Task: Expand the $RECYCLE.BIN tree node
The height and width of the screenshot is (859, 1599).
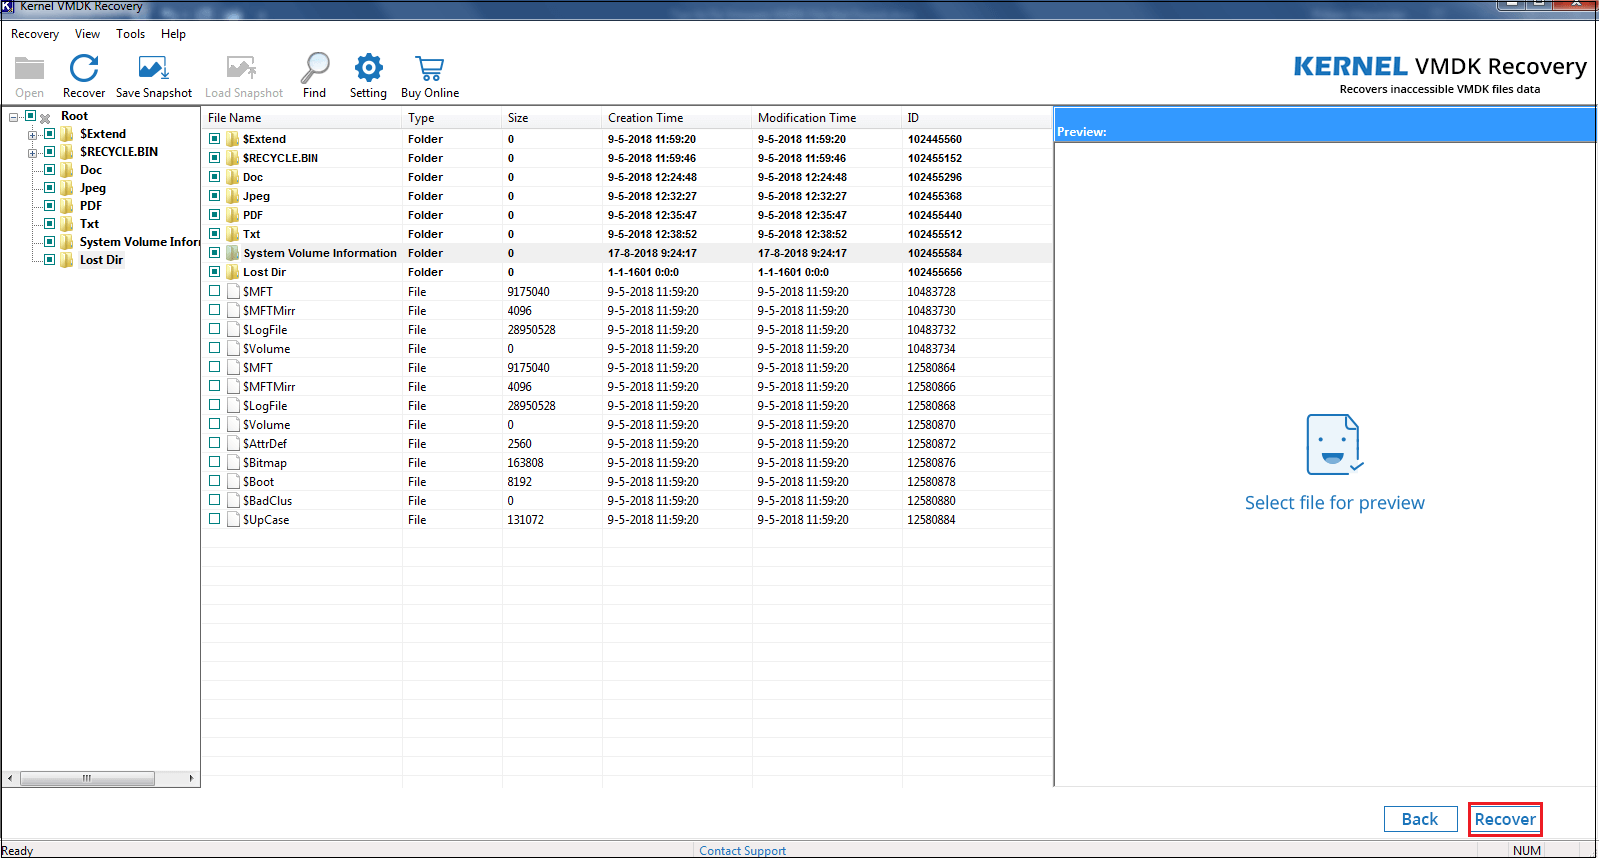Action: point(32,153)
